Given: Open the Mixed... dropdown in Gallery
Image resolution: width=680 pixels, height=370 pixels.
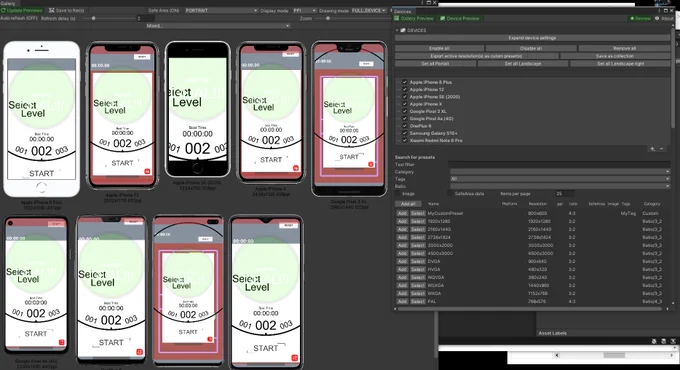Looking at the screenshot, I should point(217,26).
